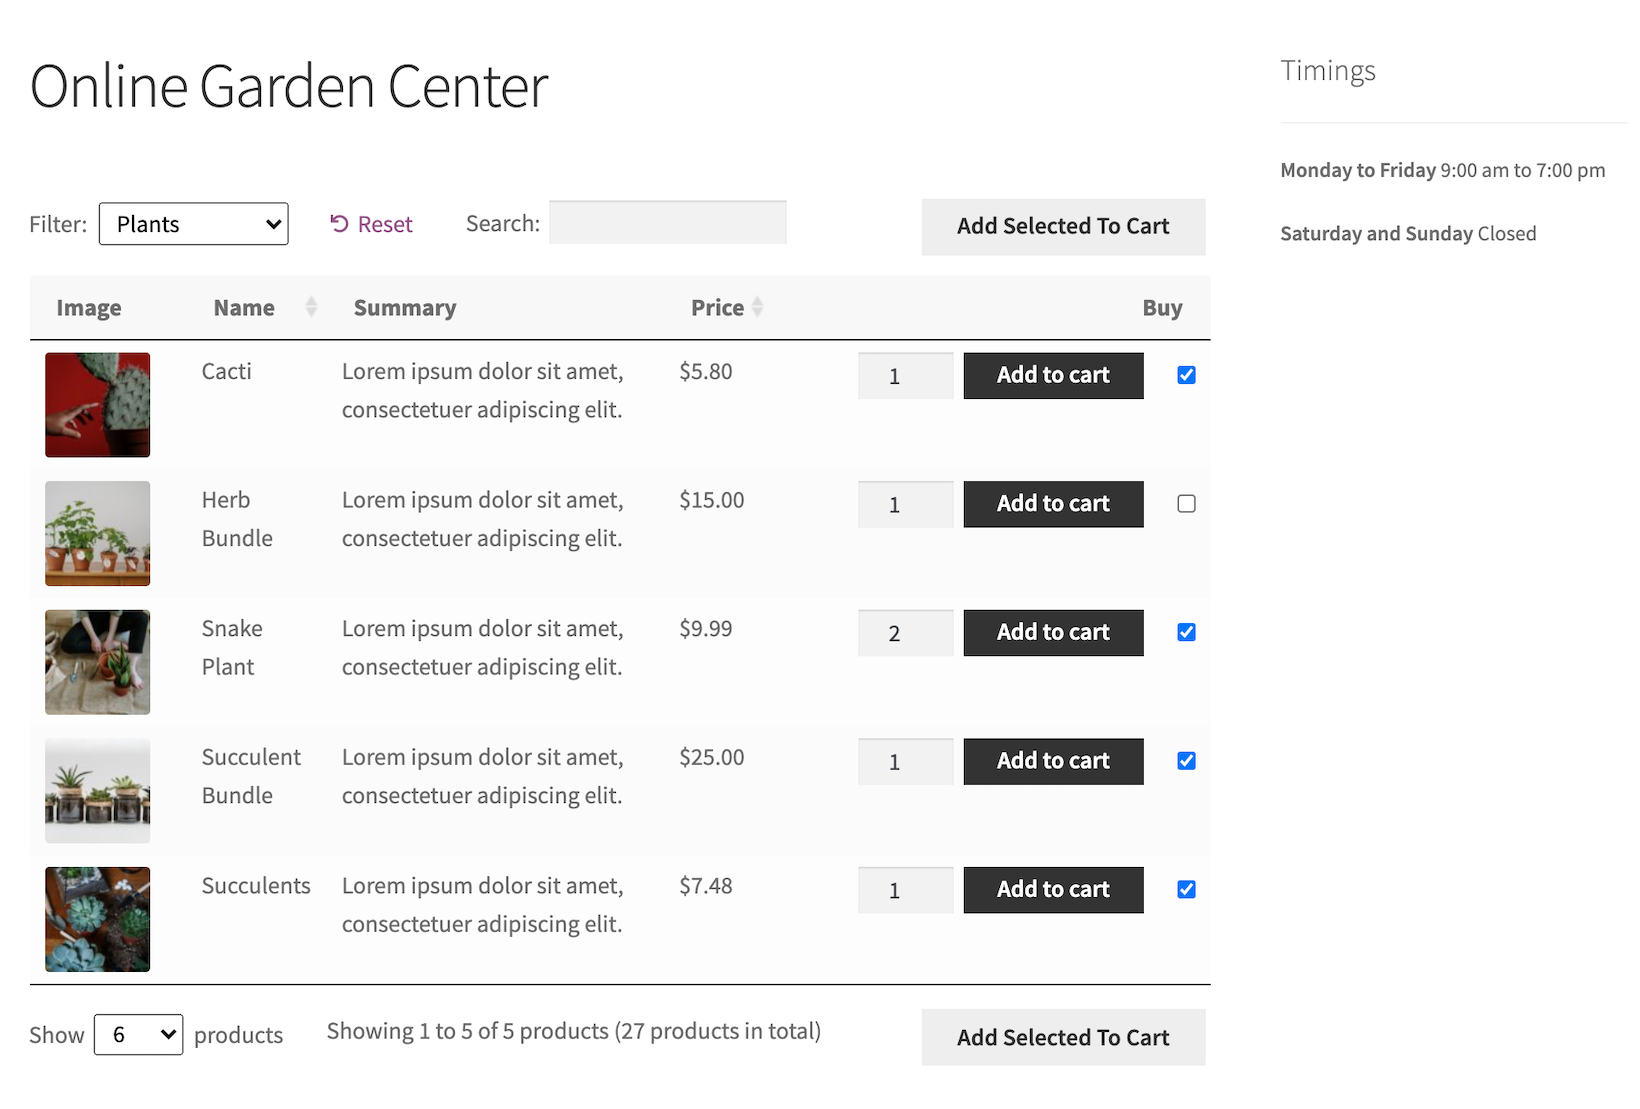Screen dimensions: 1640x1109
Task: Expand the Show products count dropdown
Action: click(138, 1034)
